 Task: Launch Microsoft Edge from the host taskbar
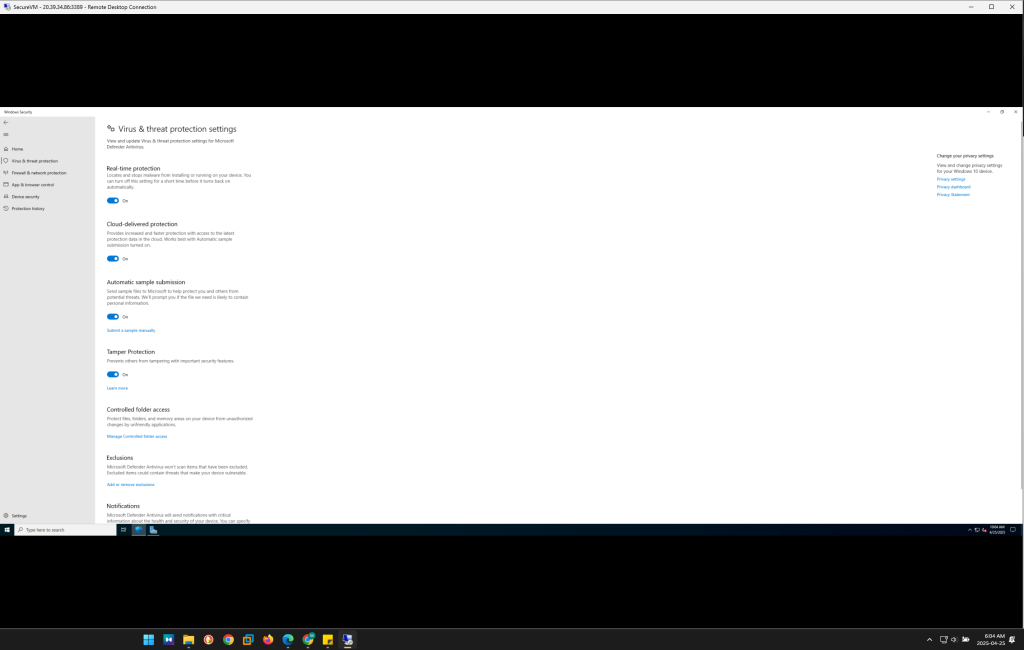[x=288, y=640]
